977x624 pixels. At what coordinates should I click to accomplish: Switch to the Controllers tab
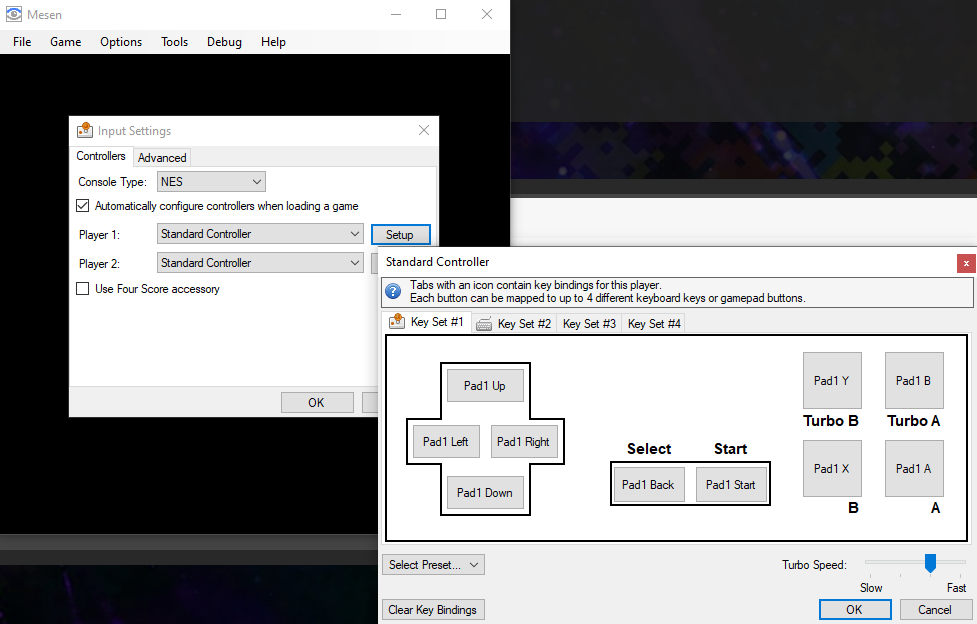[101, 156]
